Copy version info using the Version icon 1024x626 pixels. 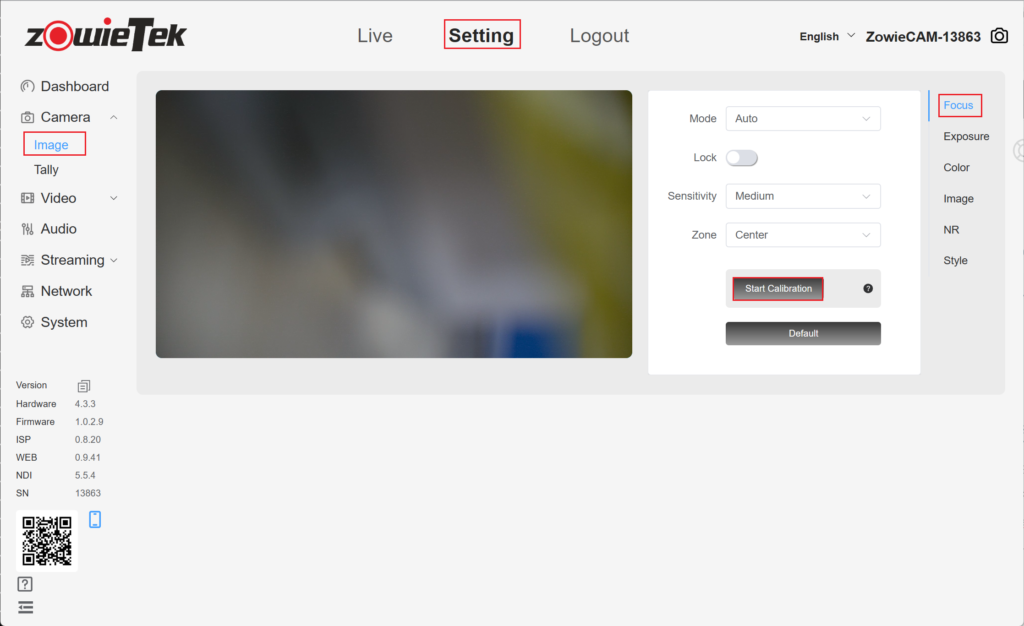tap(84, 386)
